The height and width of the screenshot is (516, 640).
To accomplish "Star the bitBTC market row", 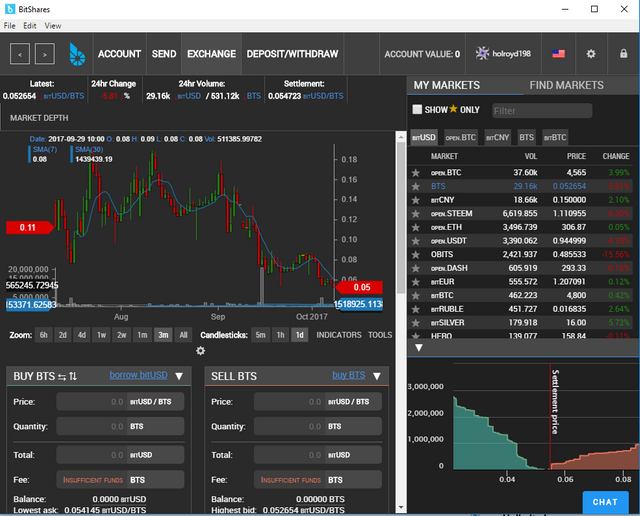I will [416, 296].
